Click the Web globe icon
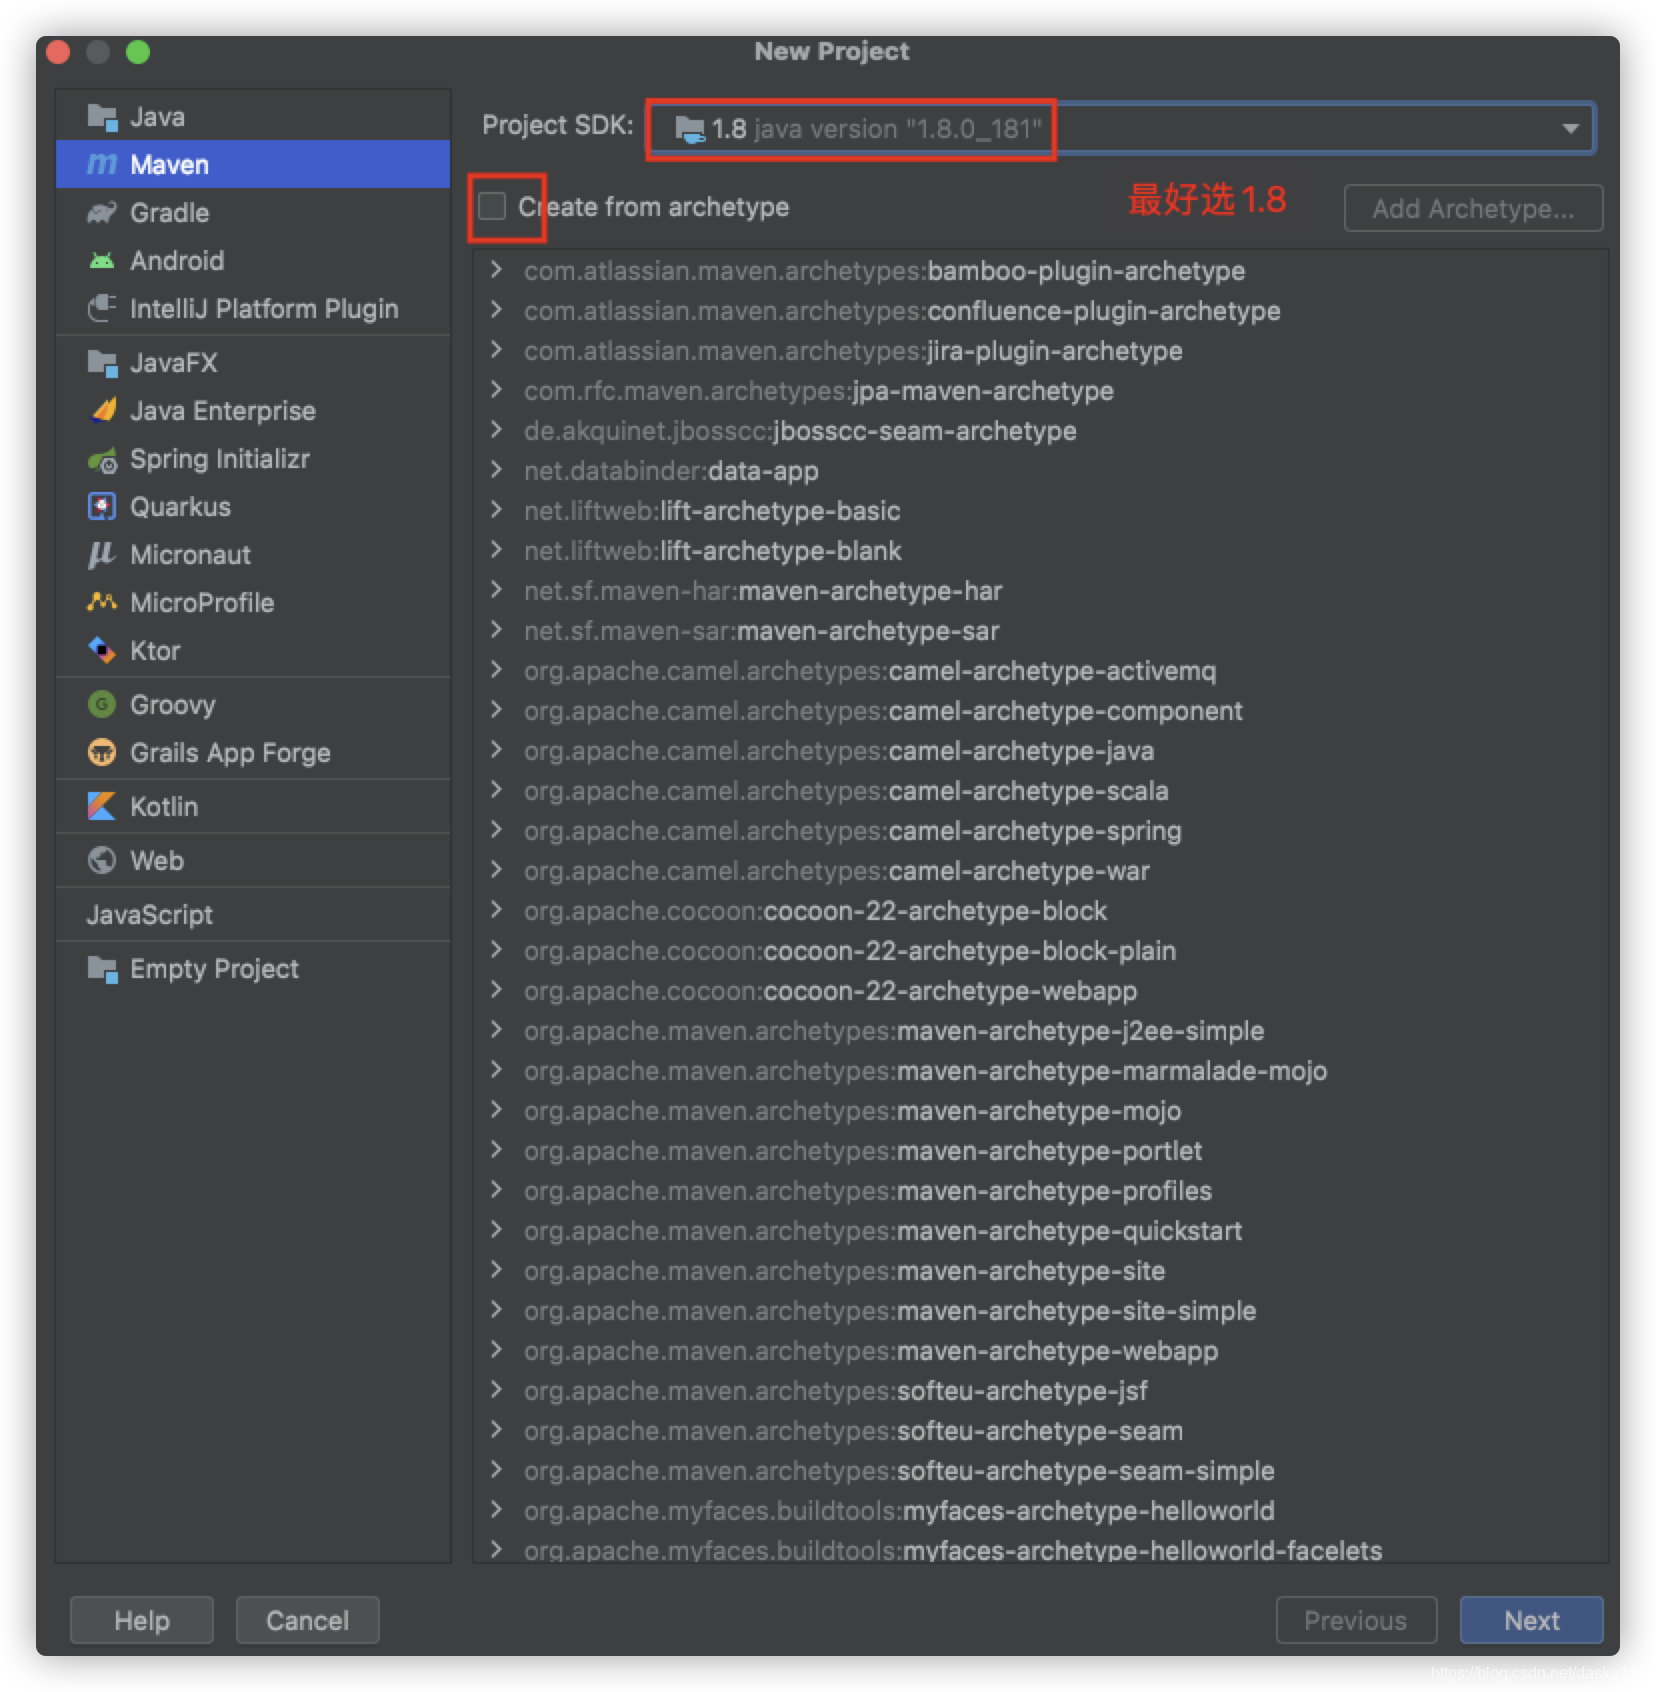The image size is (1656, 1692). [102, 861]
